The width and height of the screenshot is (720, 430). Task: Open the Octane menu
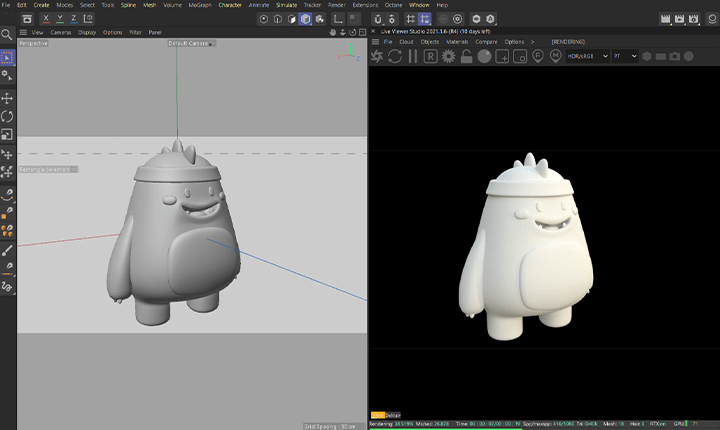[393, 5]
